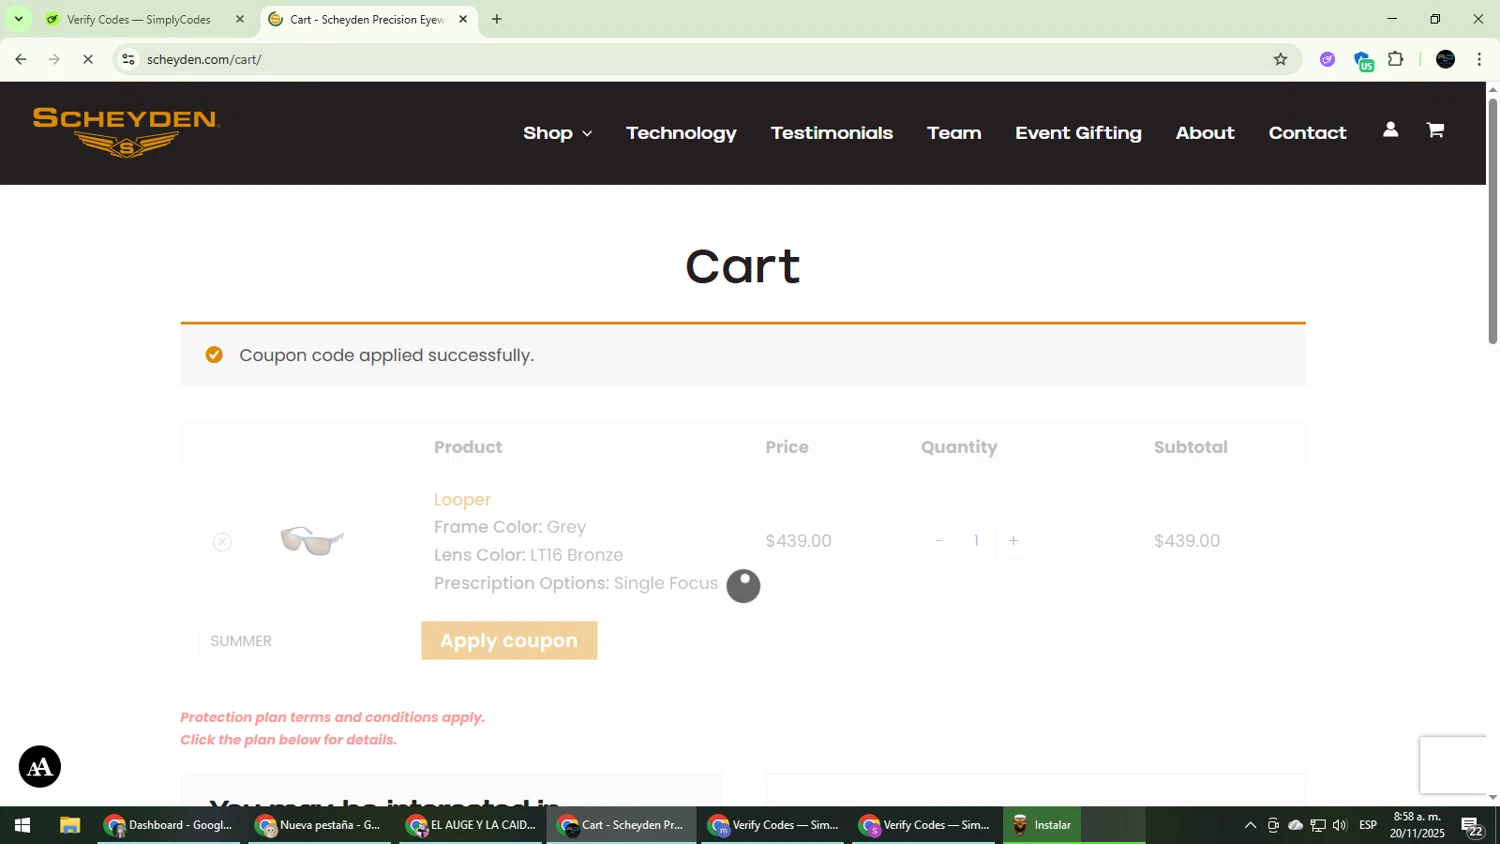Select the Cart Scheyden browser tab
Viewport: 1500px width, 844px height.
368,19
